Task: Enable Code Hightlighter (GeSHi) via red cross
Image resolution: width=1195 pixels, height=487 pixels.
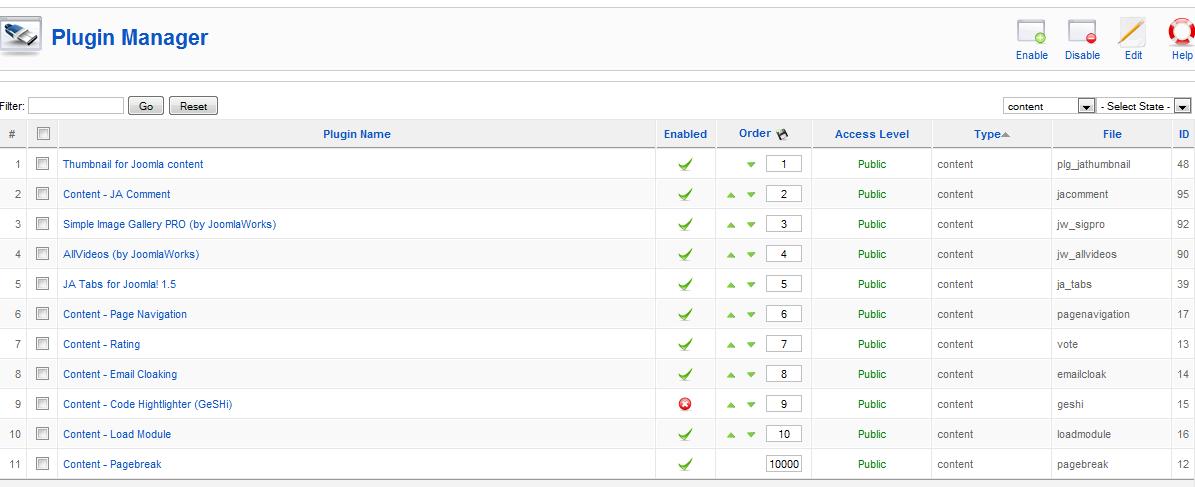Action: click(685, 404)
